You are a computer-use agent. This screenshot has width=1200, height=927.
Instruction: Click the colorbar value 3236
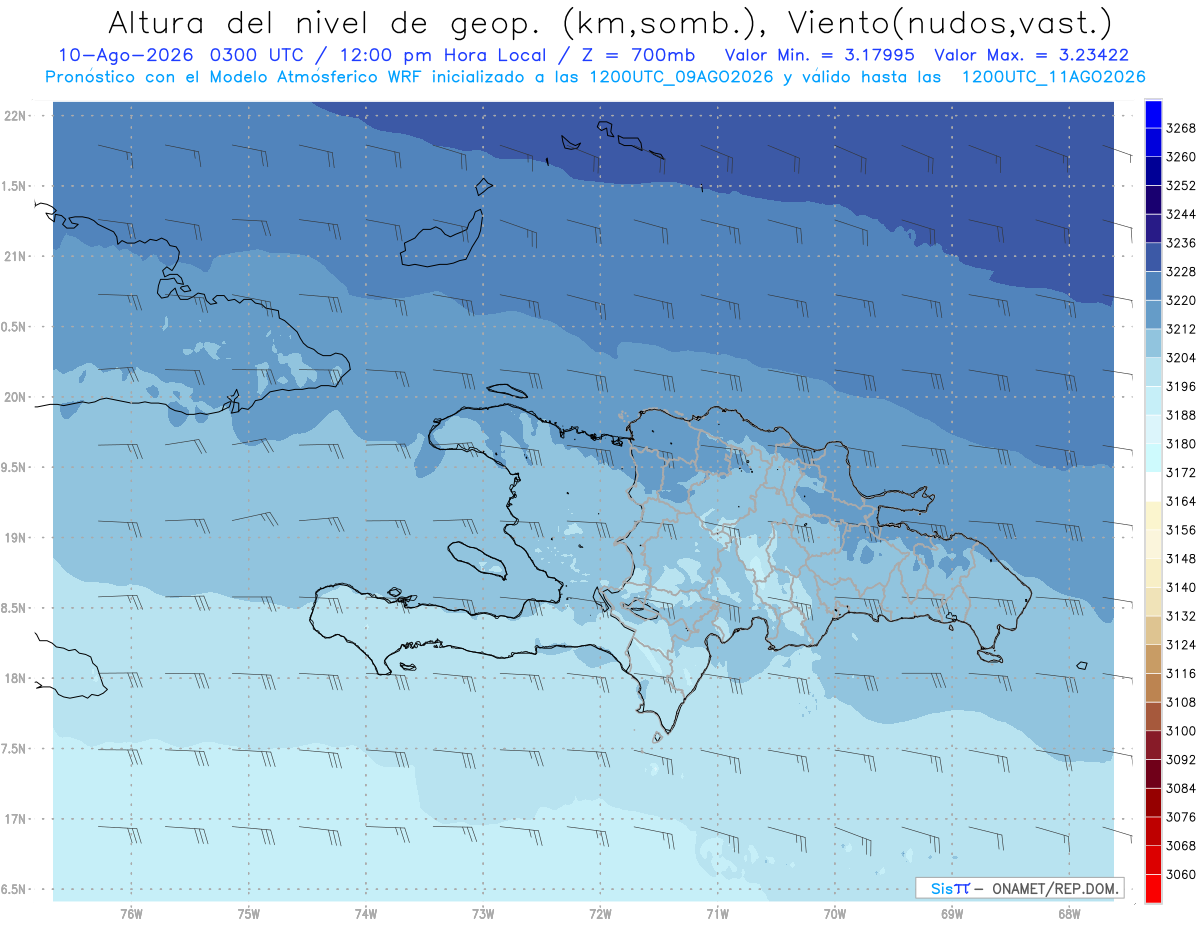1181,243
